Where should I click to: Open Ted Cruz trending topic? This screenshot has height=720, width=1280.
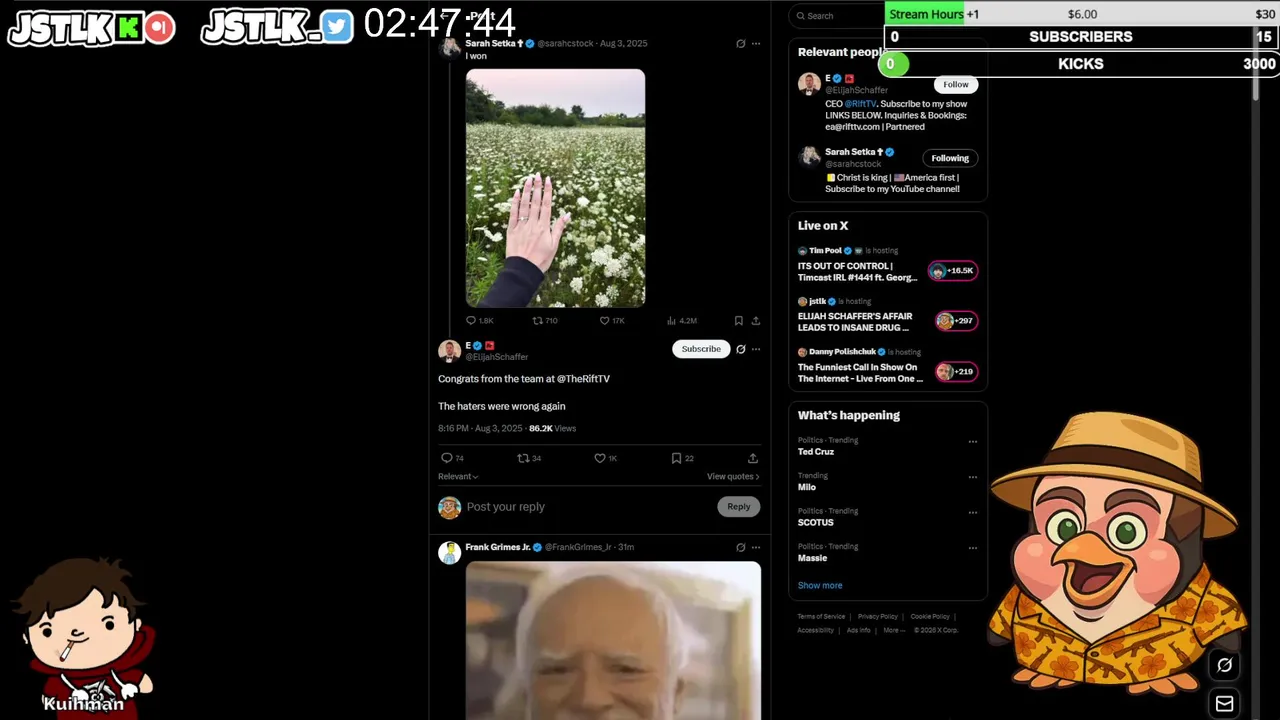(x=816, y=452)
